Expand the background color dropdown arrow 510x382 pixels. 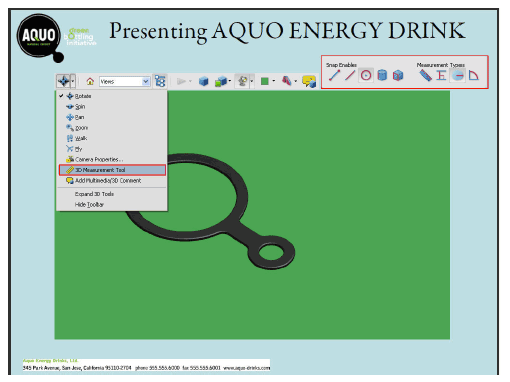click(274, 81)
